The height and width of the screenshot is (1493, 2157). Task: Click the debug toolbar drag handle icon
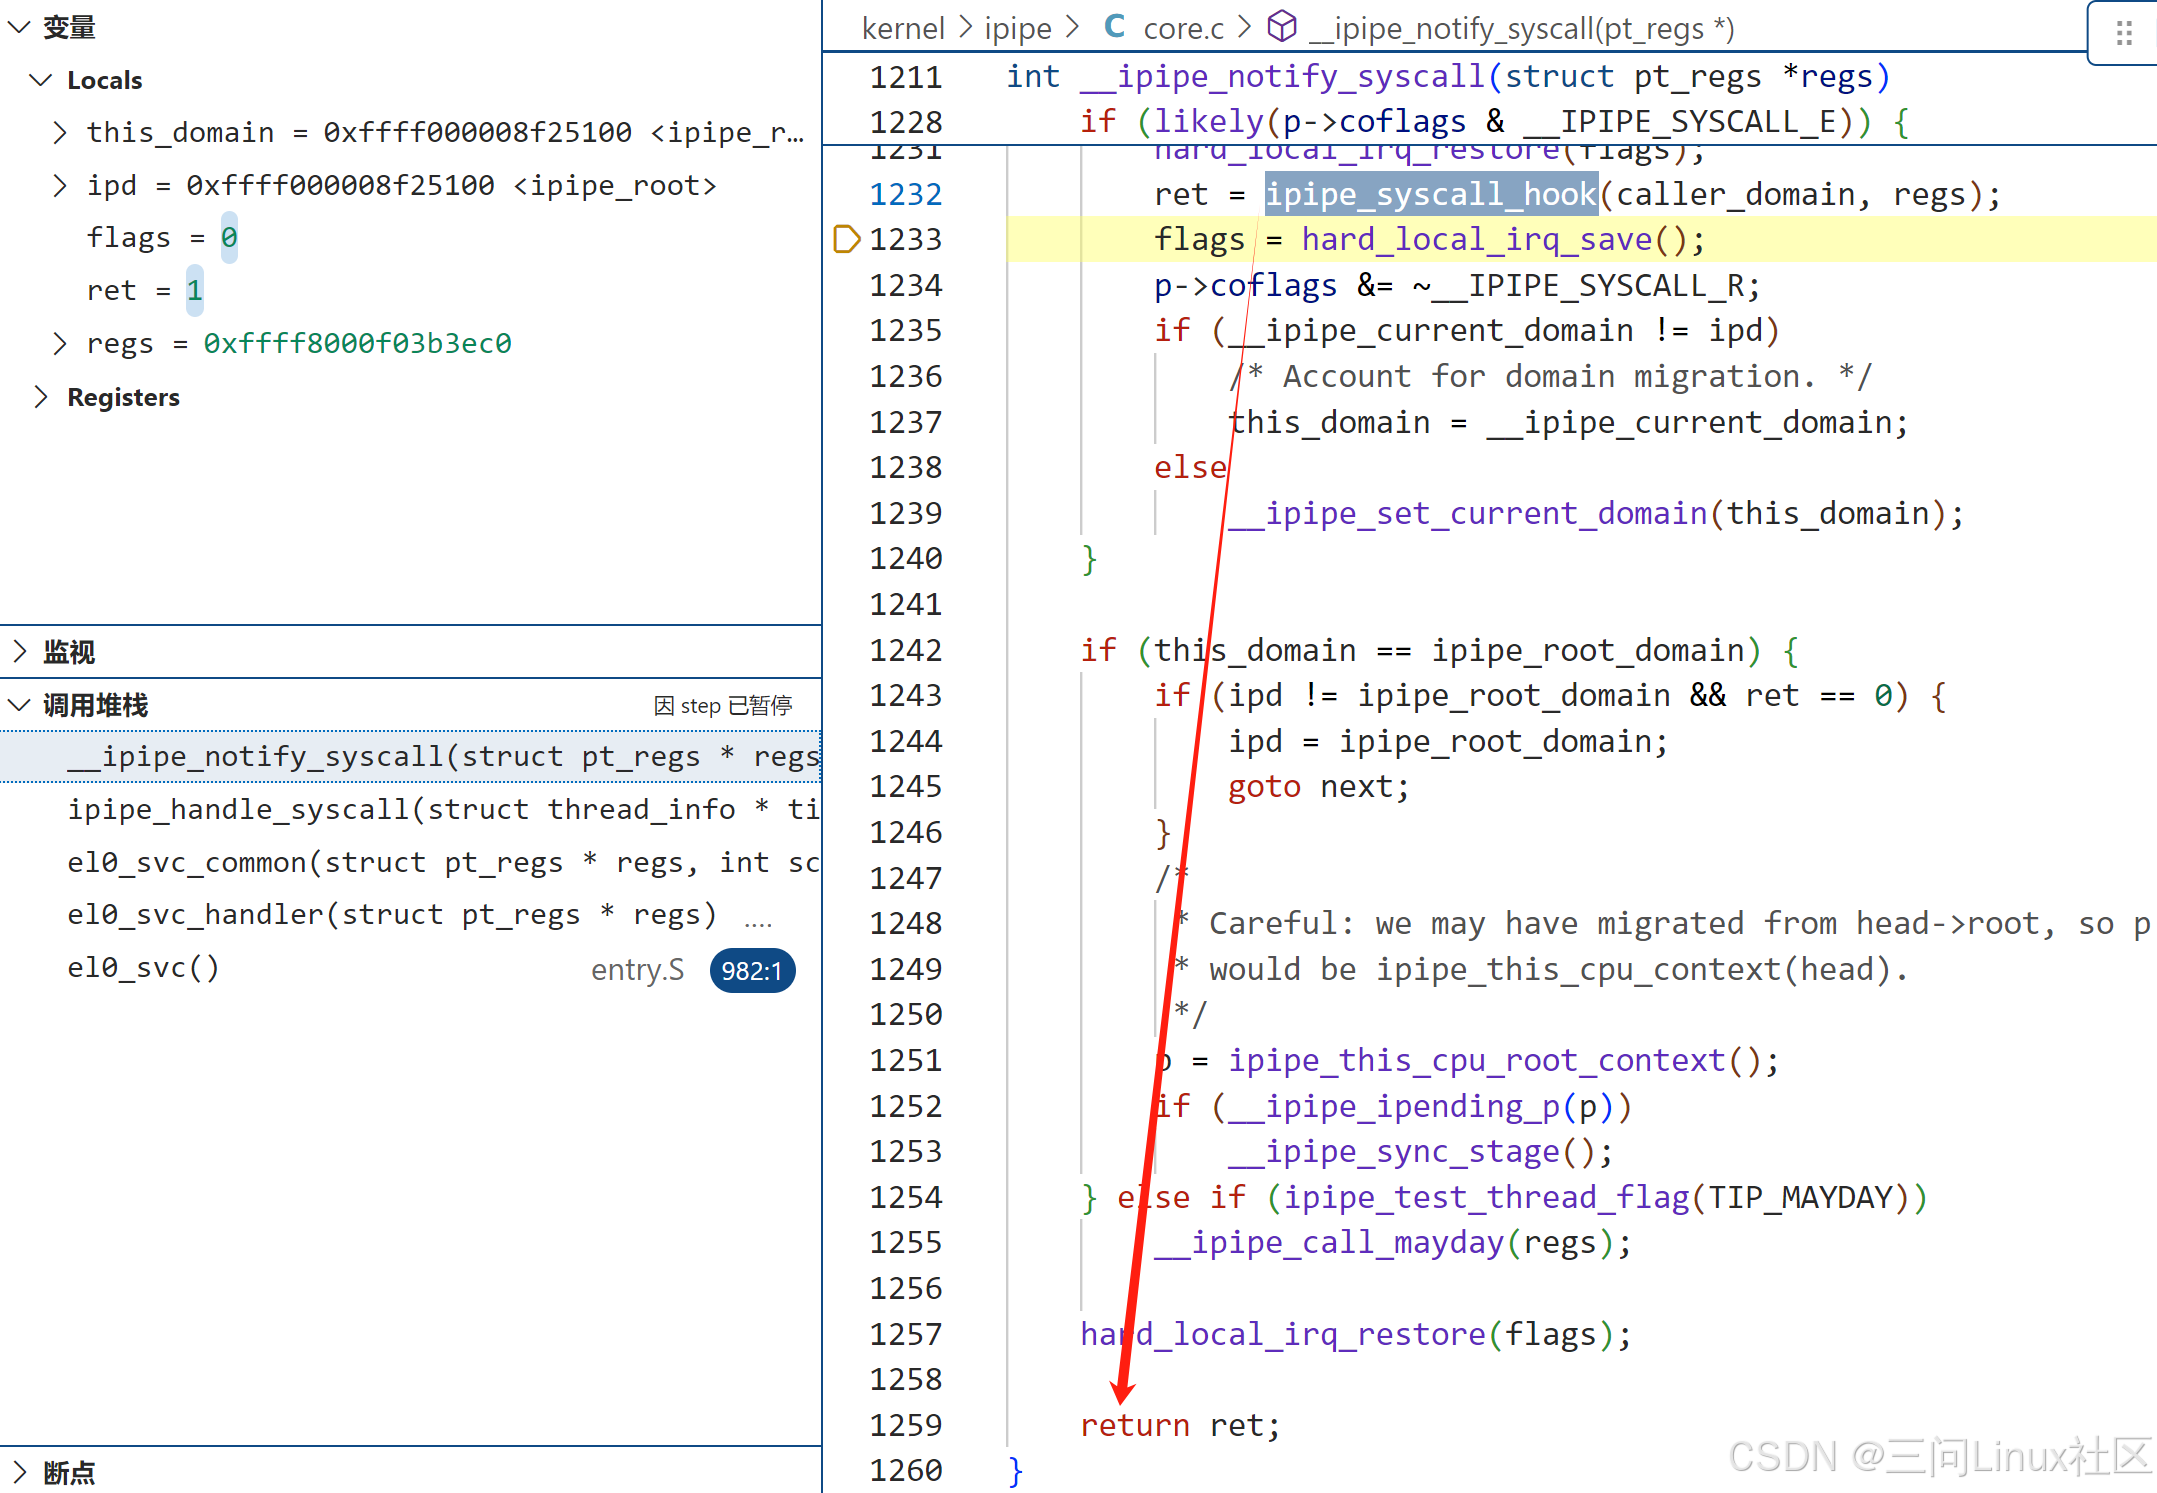(x=2124, y=34)
